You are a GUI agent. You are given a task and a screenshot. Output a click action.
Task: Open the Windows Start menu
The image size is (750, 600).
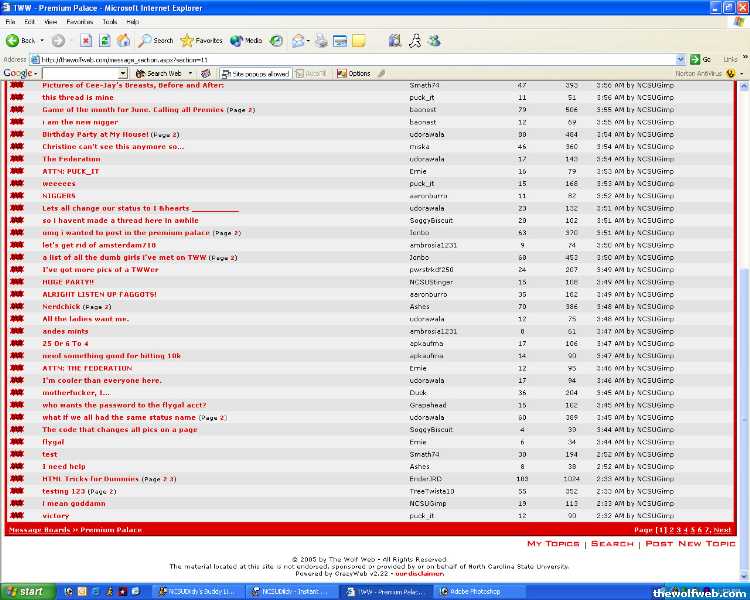click(x=25, y=591)
